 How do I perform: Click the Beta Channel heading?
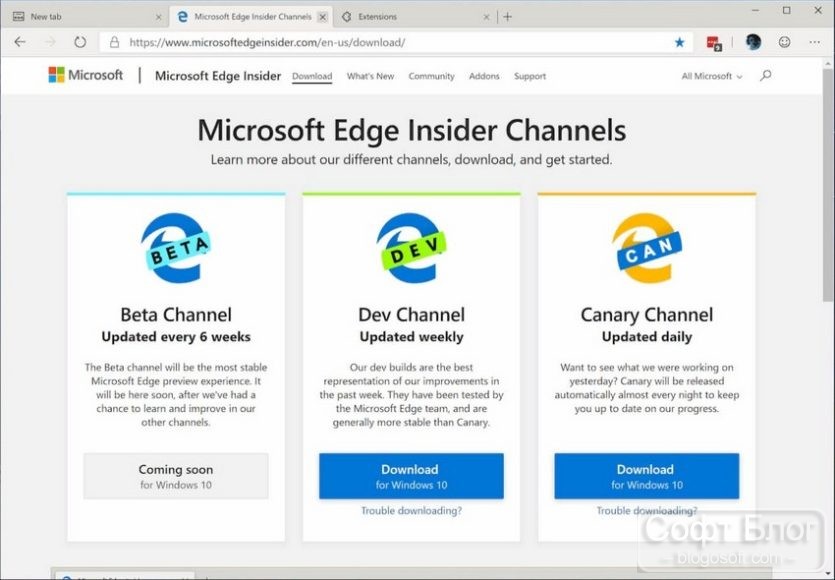point(176,314)
